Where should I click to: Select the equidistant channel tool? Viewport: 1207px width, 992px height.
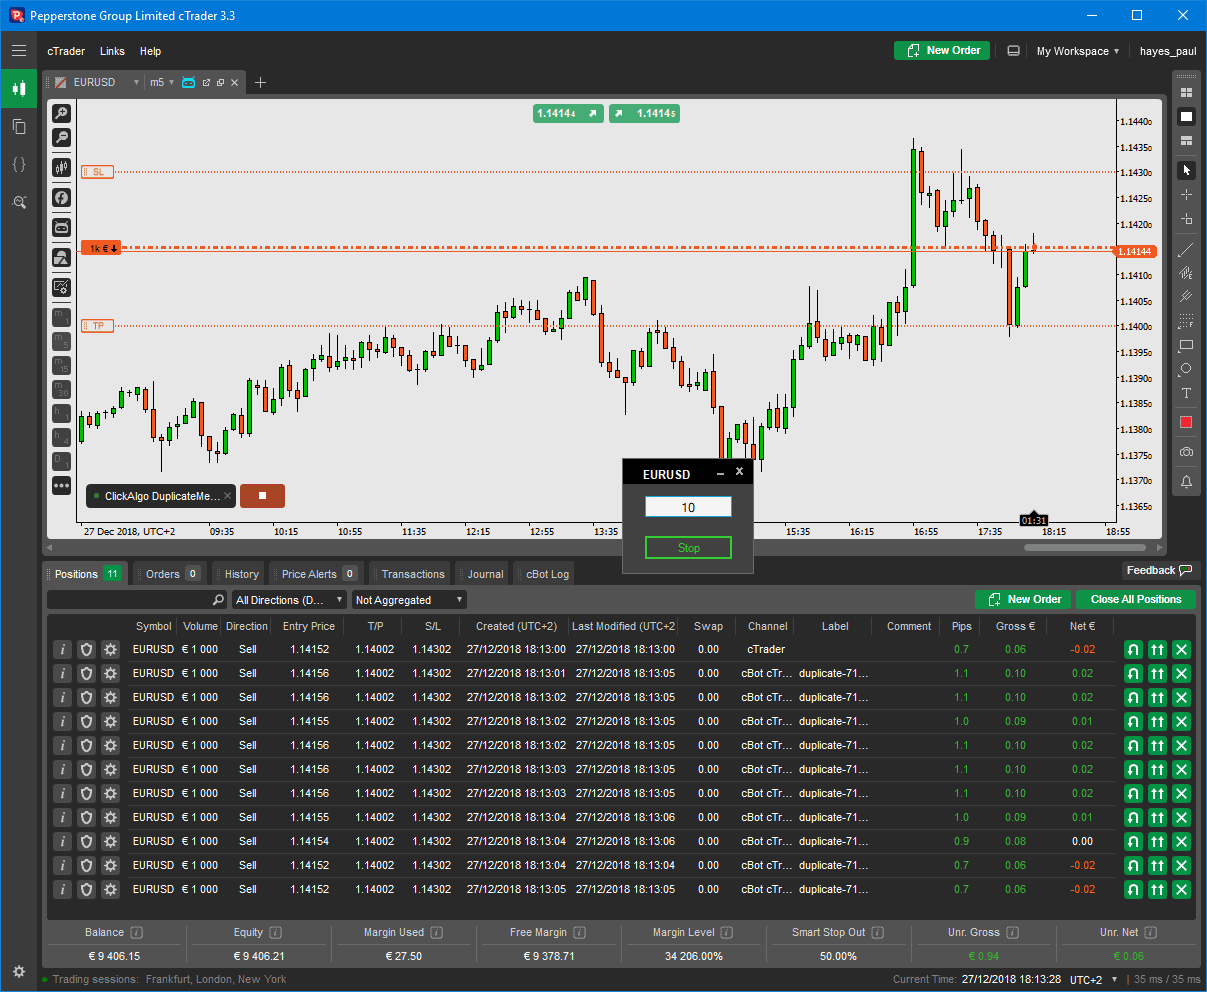pos(1186,273)
